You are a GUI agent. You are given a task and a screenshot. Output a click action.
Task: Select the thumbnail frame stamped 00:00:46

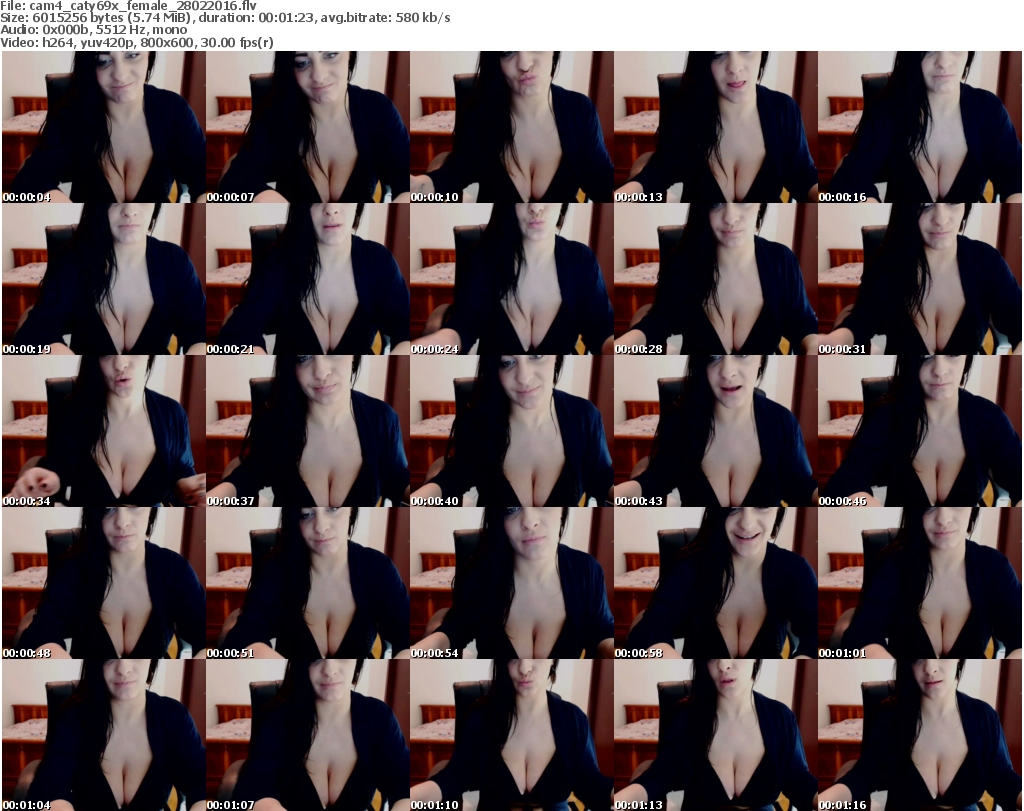[920, 432]
